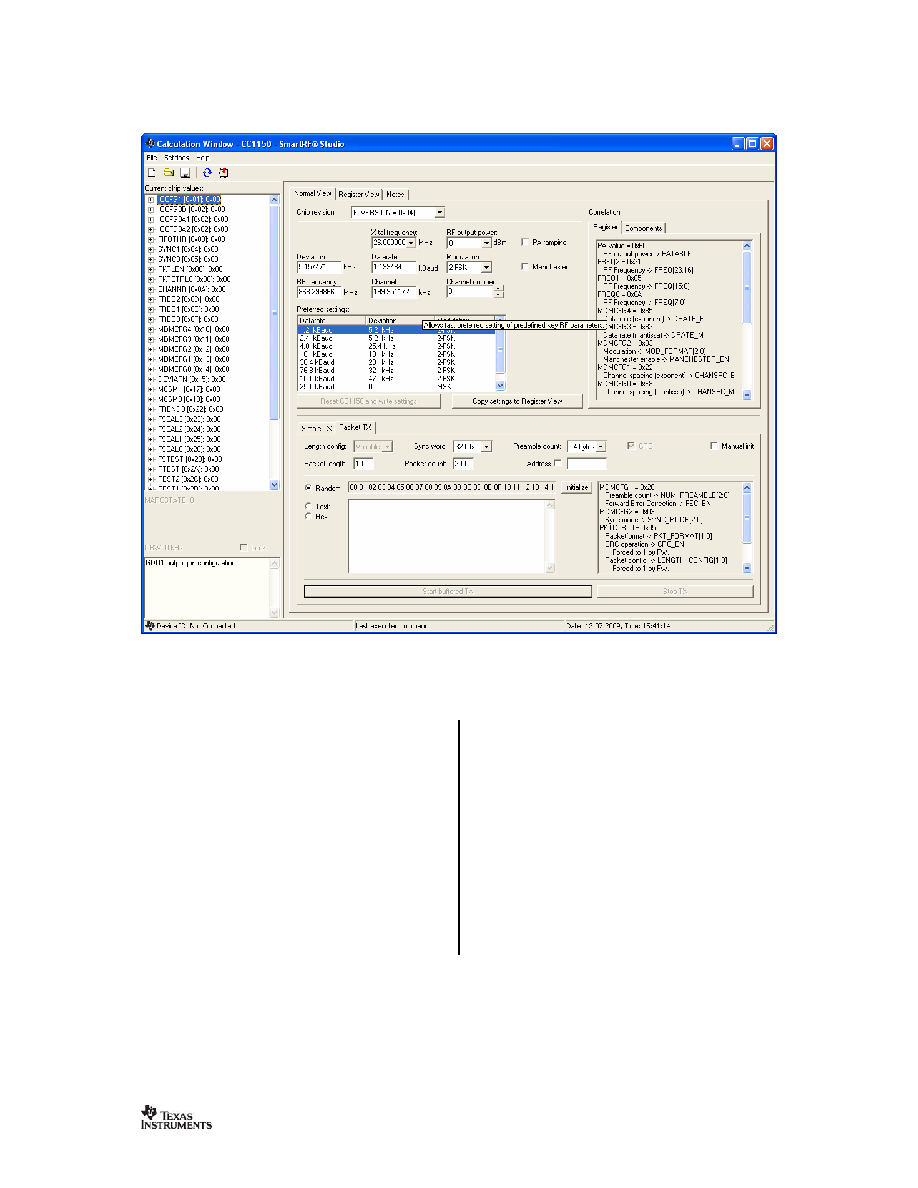918x1188 pixels.
Task: Click the Correlation register list scrollbar up arrow
Action: (747, 245)
